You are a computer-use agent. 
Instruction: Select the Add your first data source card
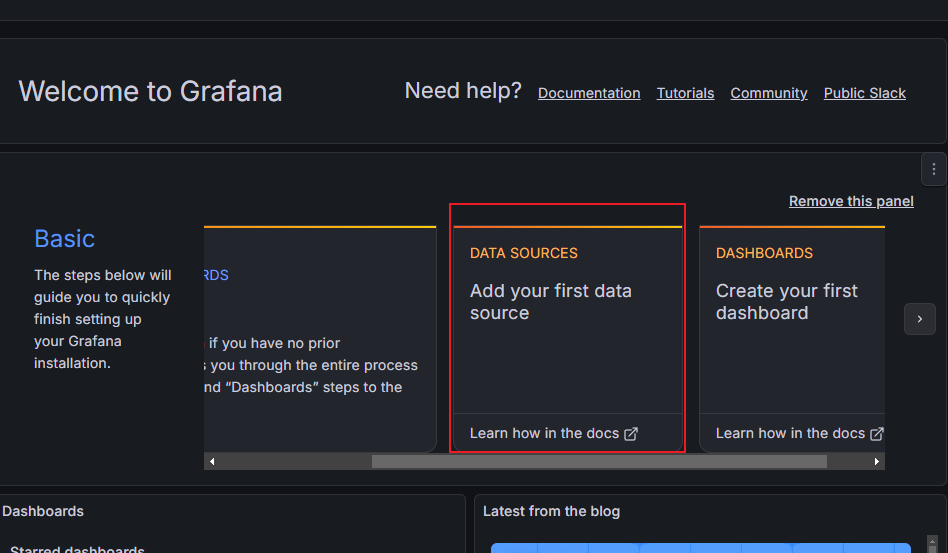click(567, 338)
